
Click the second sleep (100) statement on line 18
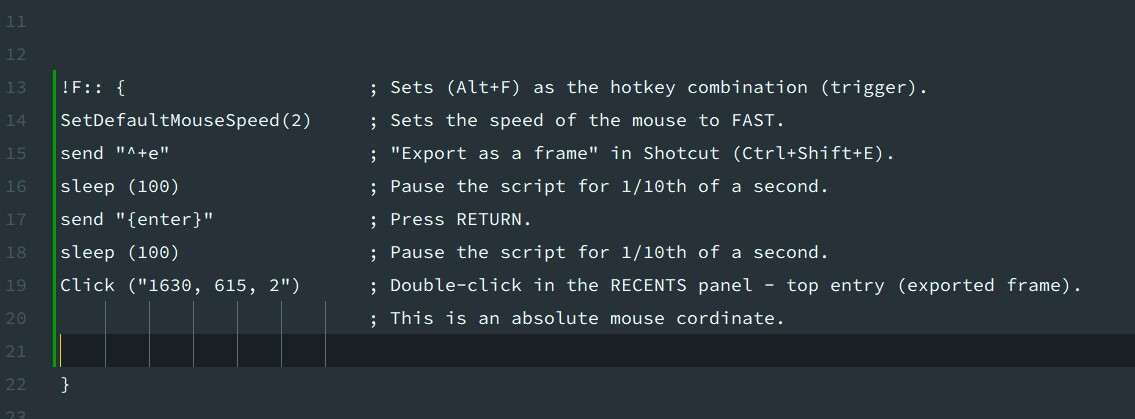coord(120,253)
